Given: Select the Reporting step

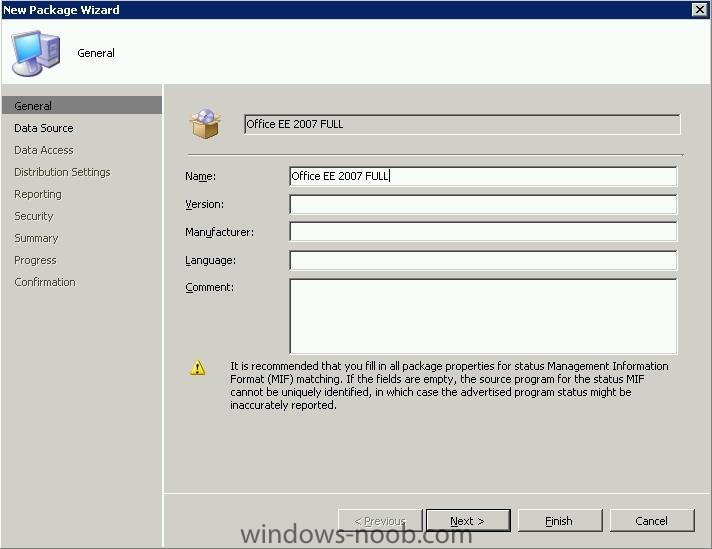Looking at the screenshot, I should pos(38,194).
